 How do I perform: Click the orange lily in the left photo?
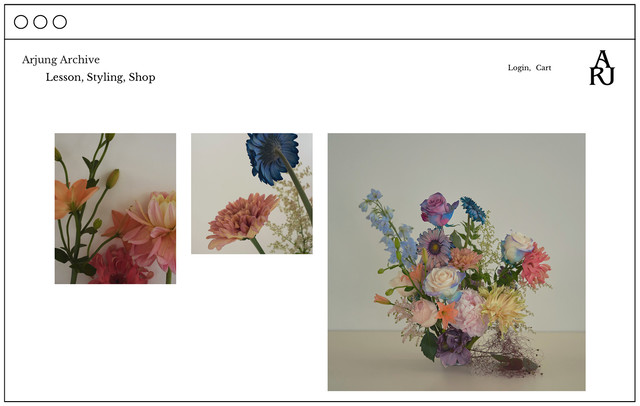point(75,197)
